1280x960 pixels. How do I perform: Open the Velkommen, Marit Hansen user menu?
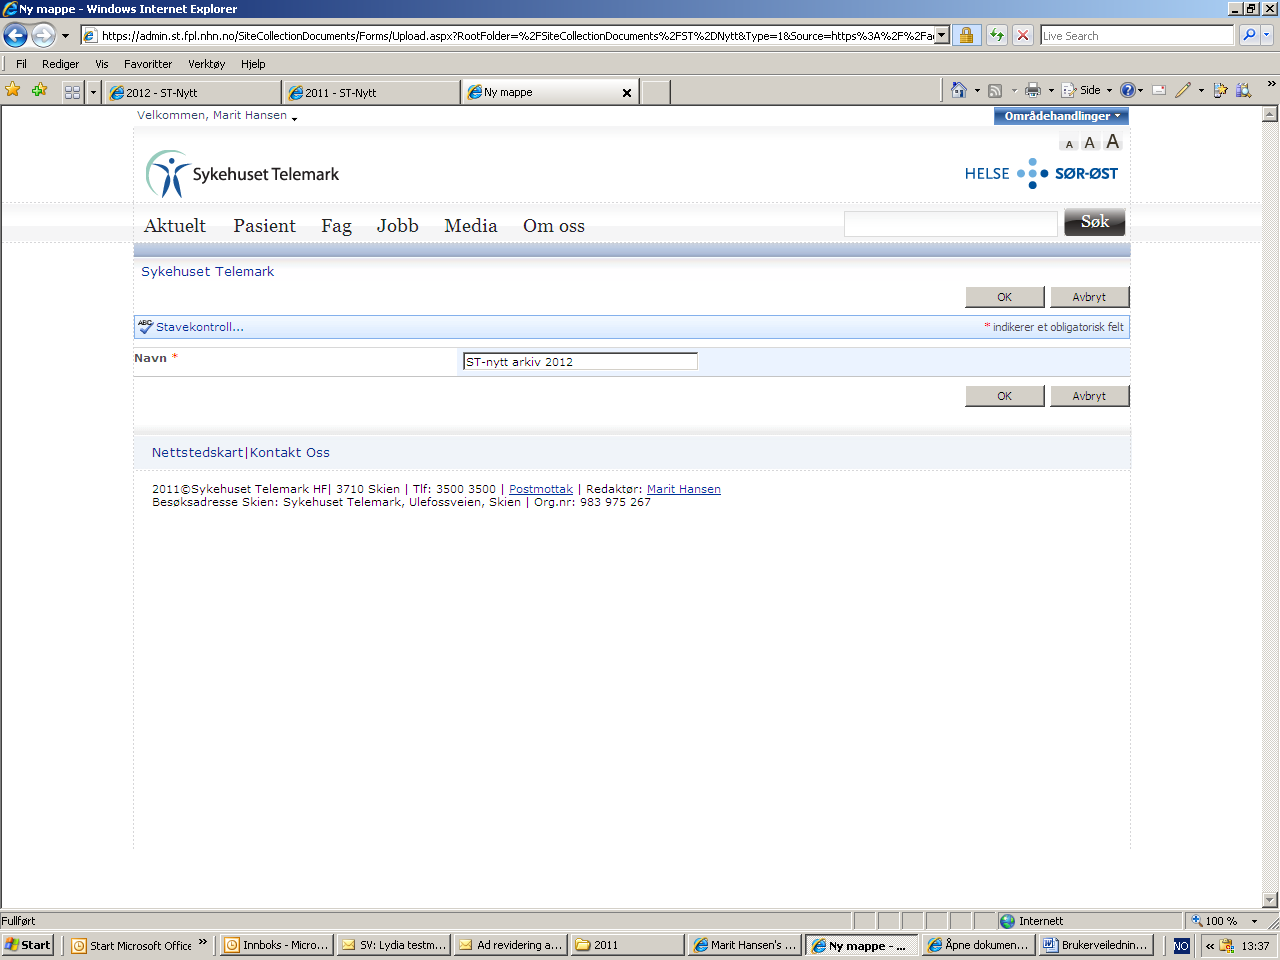click(x=217, y=116)
